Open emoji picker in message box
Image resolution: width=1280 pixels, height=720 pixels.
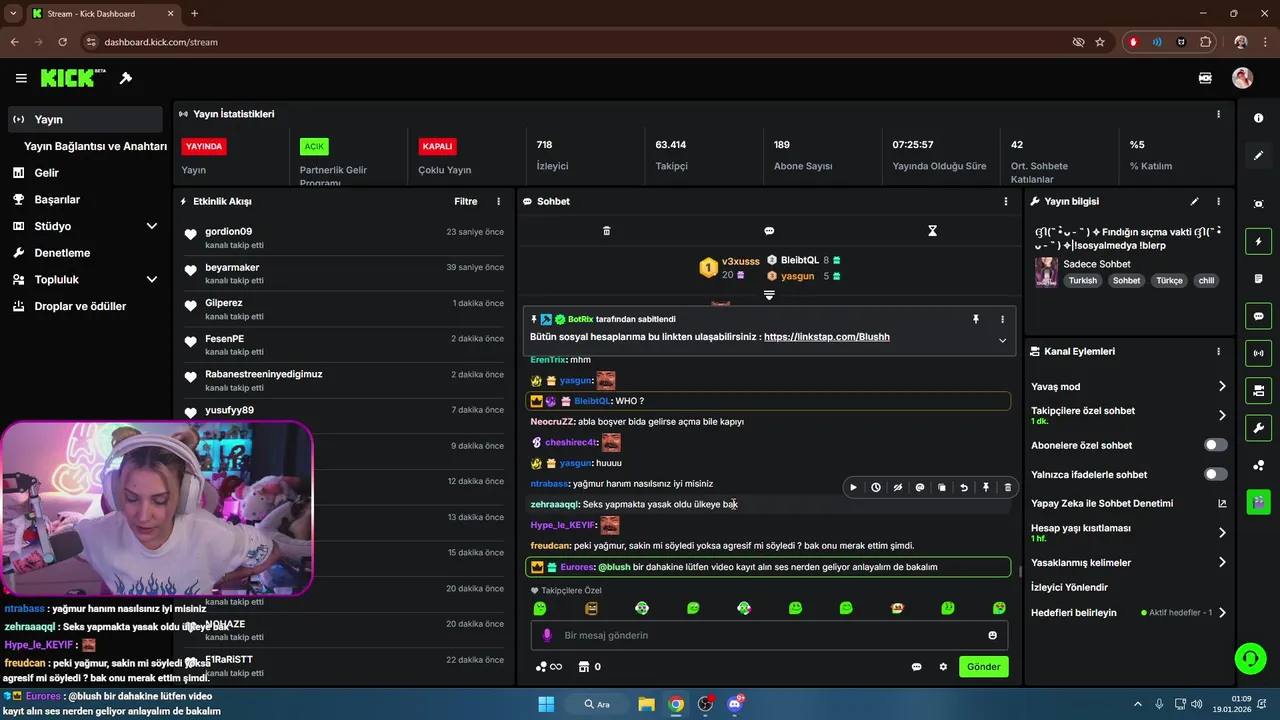coord(992,635)
